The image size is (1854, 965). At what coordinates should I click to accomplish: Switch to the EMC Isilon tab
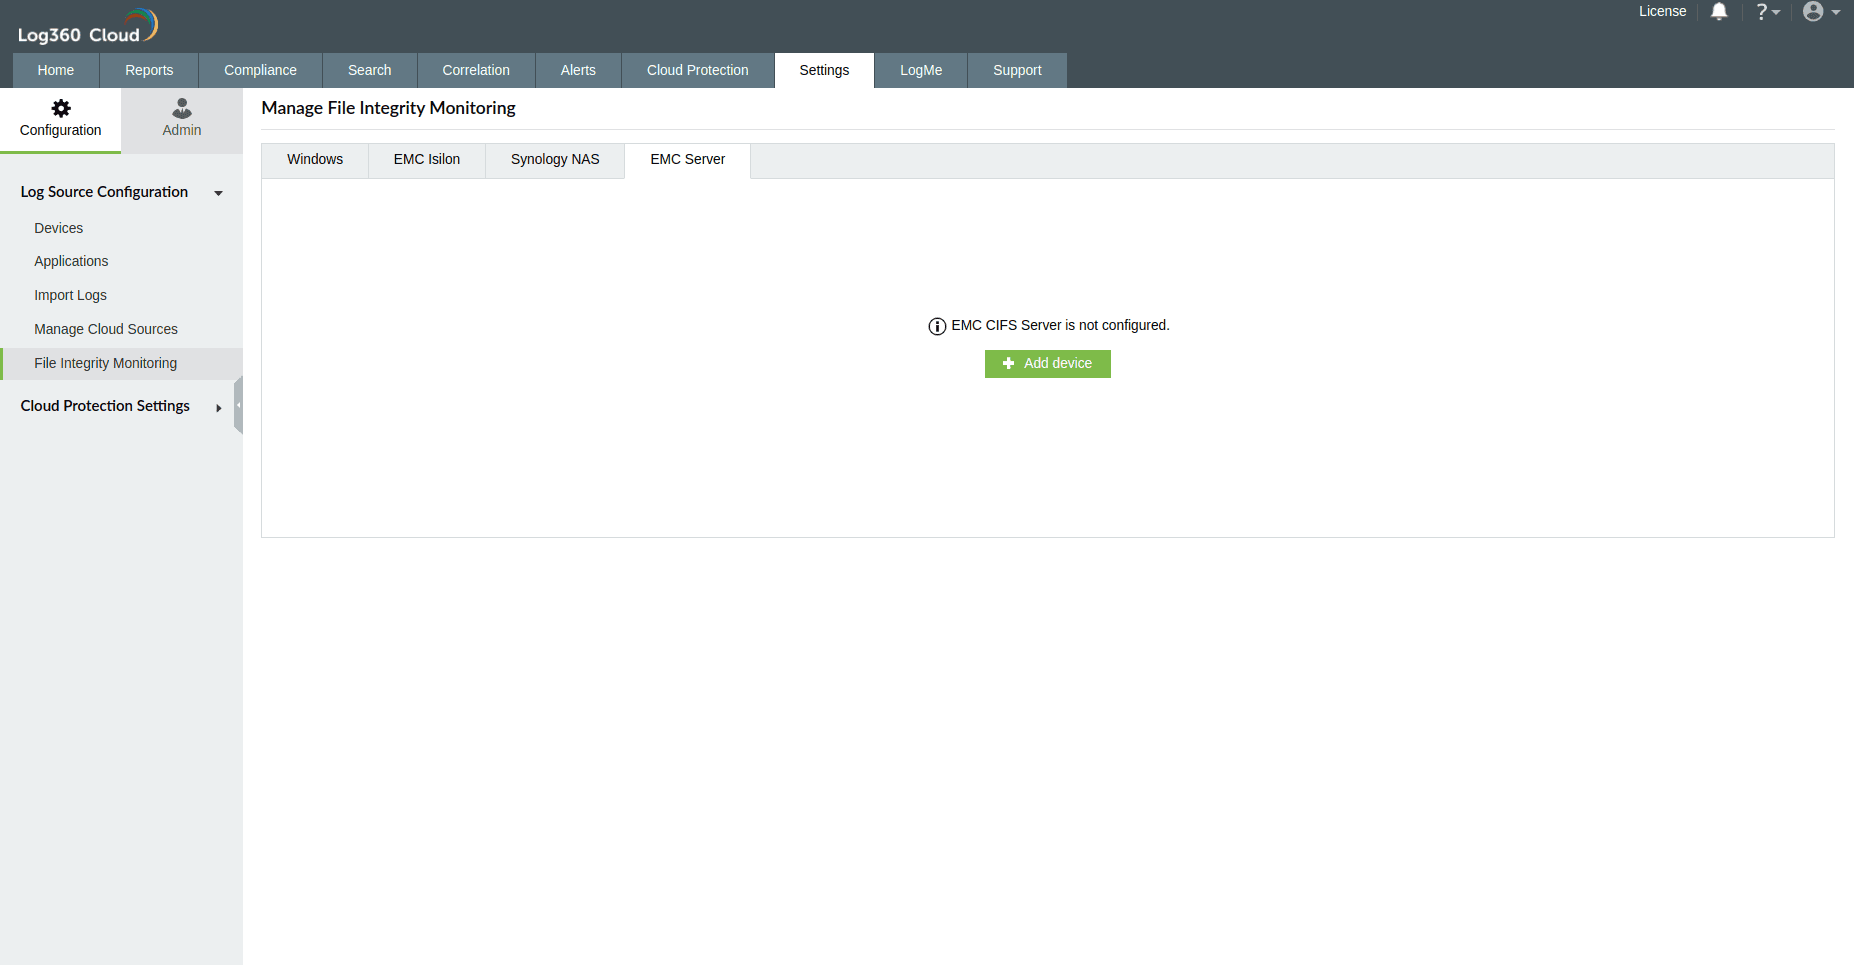click(426, 159)
